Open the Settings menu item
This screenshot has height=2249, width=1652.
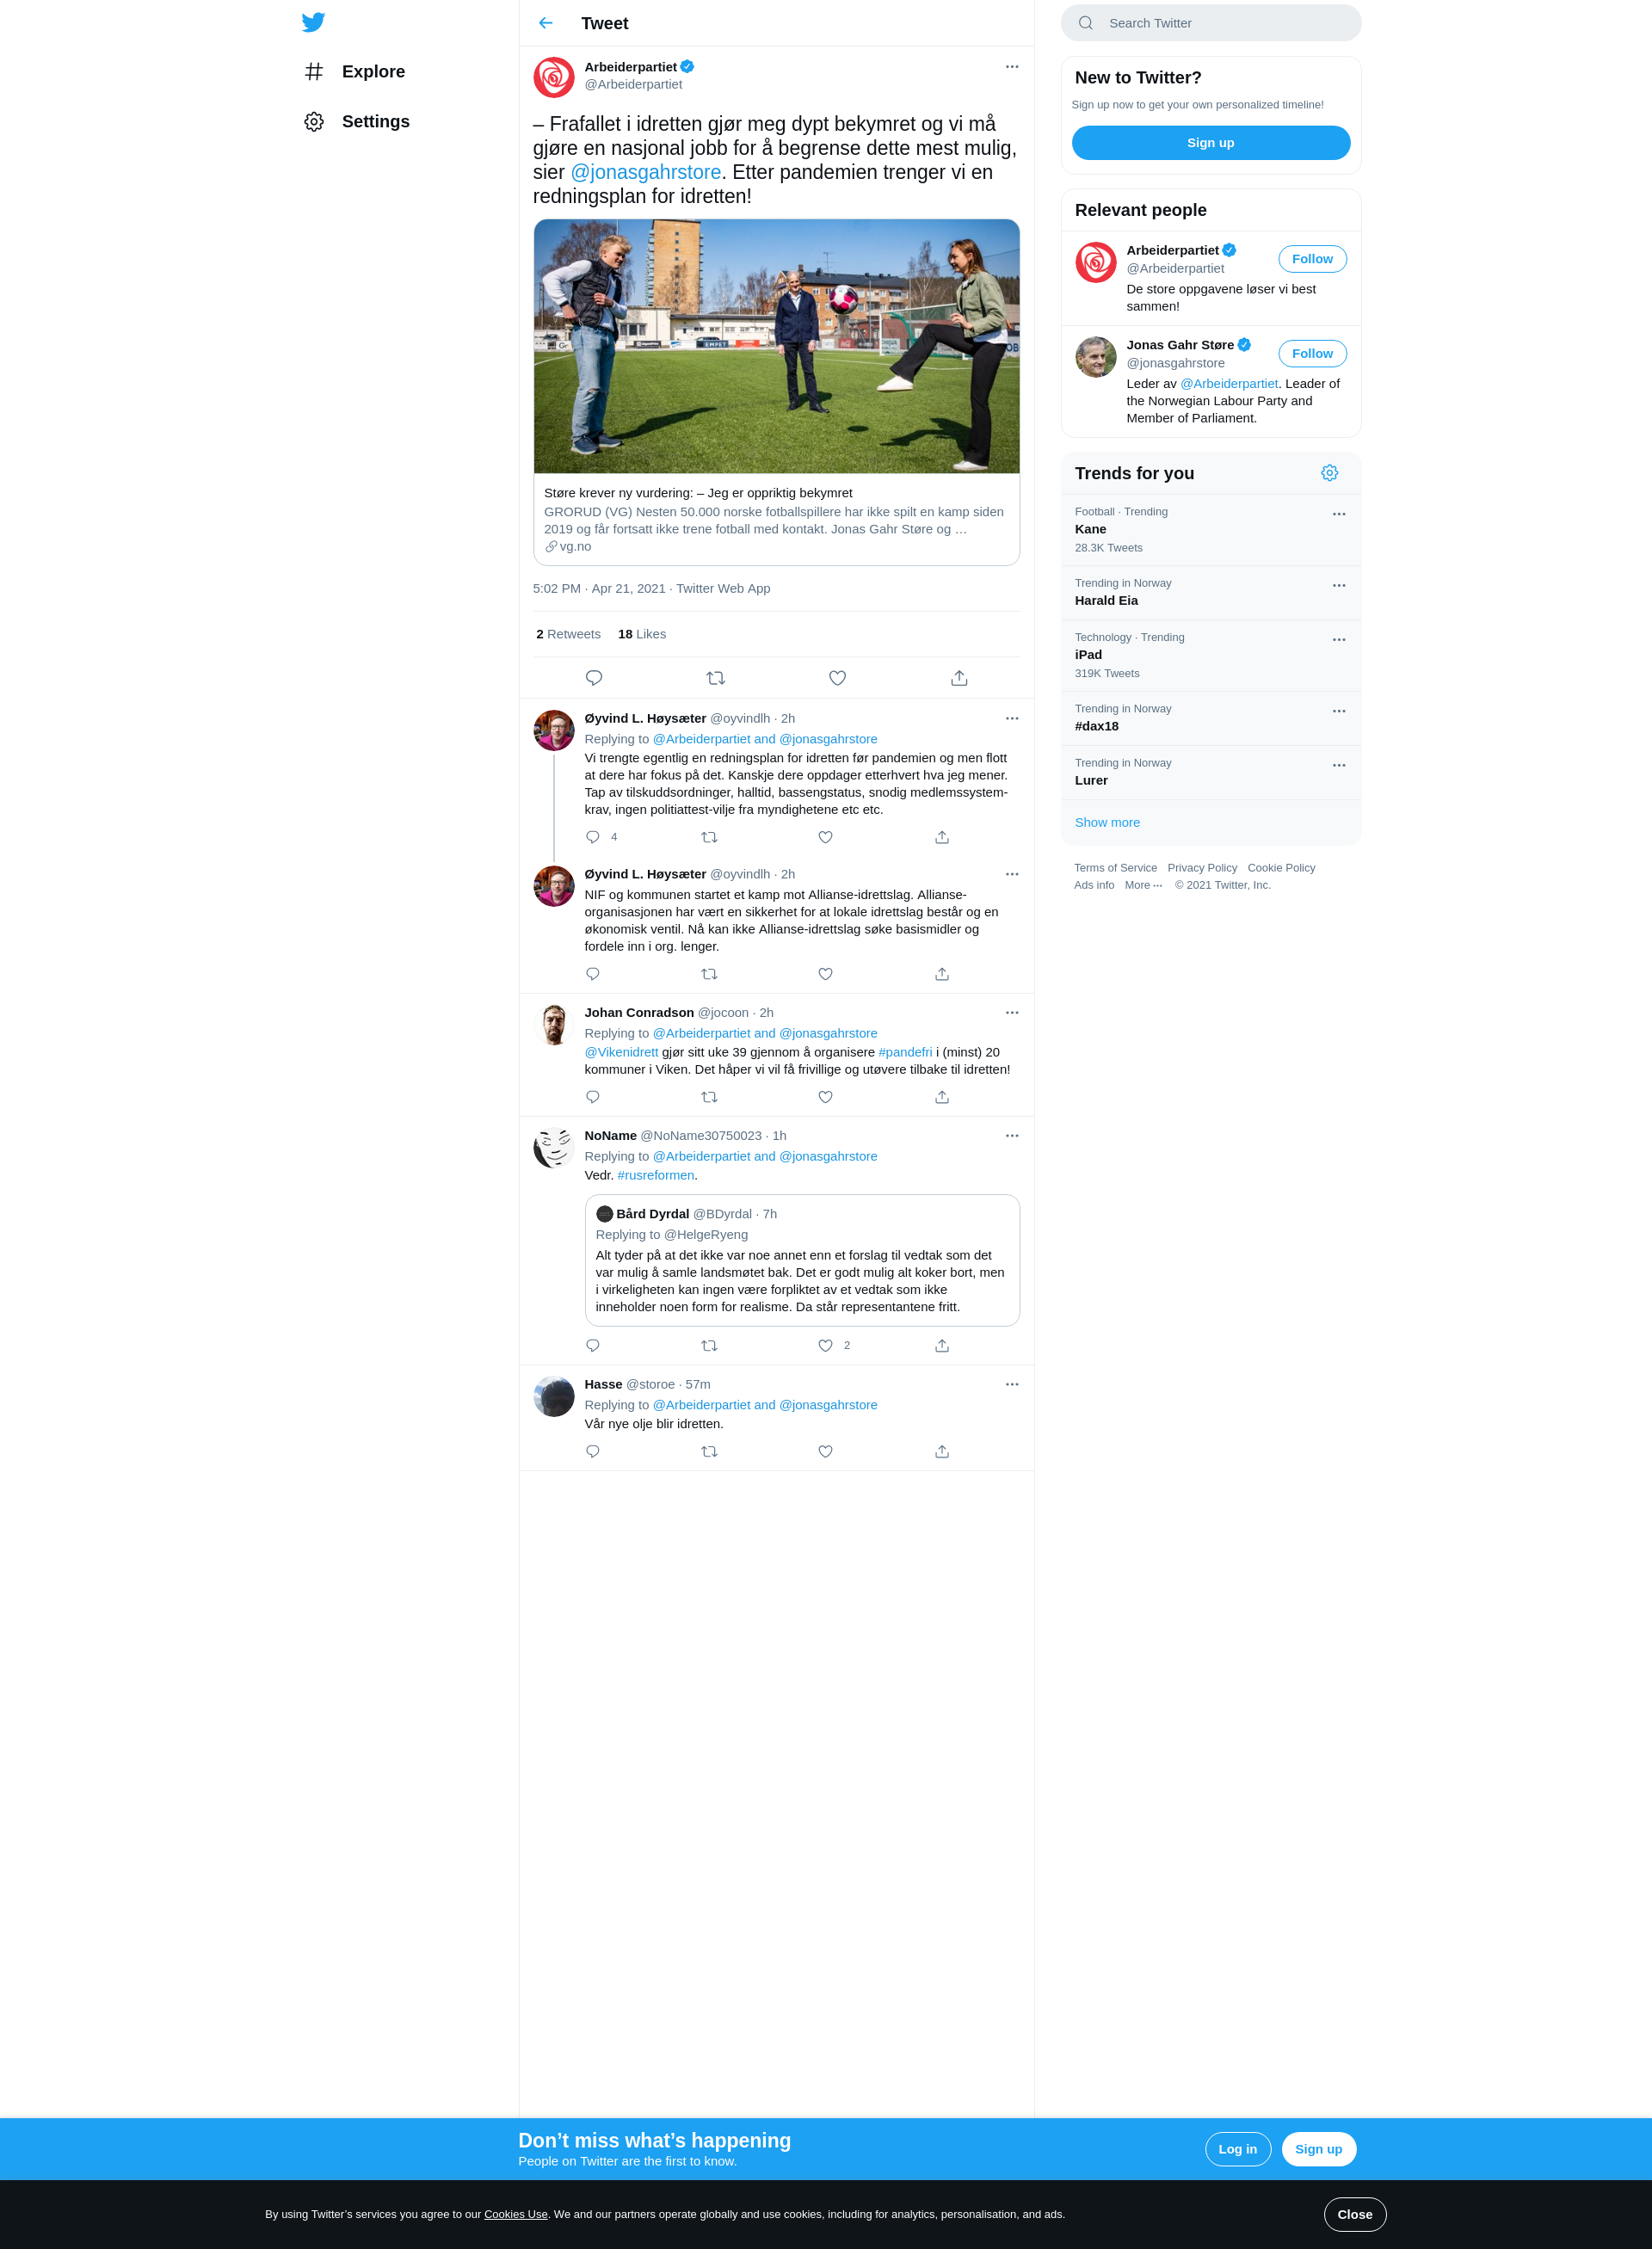[357, 122]
